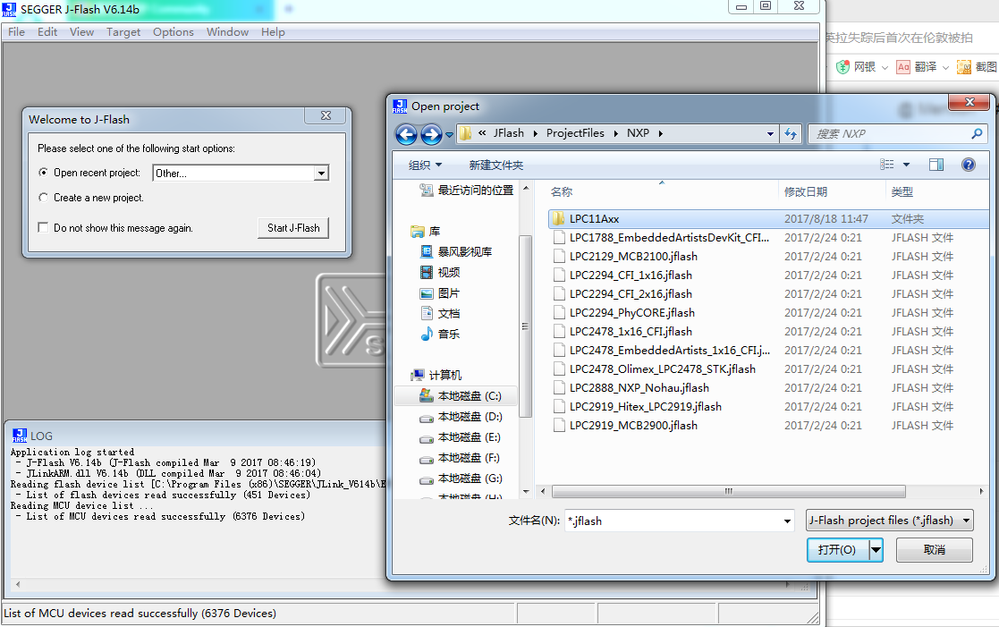Toggle the preview pane icon

pyautogui.click(x=936, y=165)
